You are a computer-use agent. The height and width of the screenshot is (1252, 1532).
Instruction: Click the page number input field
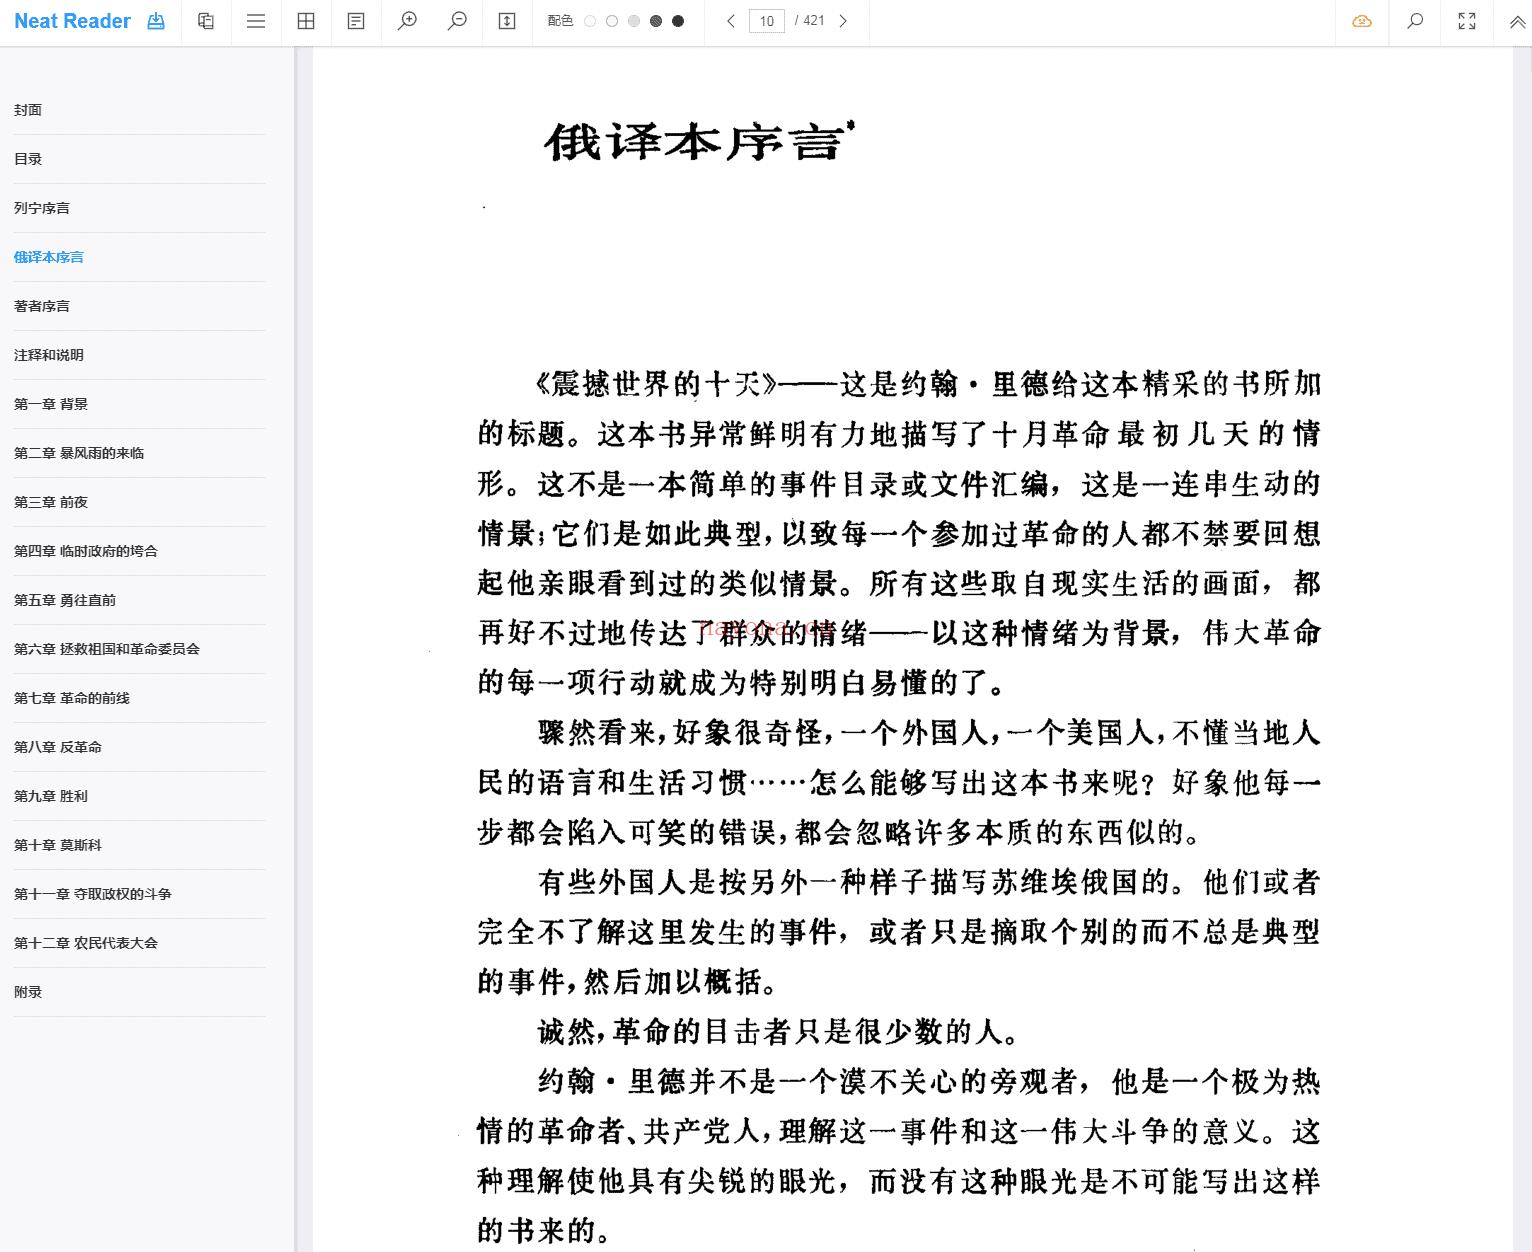click(767, 21)
